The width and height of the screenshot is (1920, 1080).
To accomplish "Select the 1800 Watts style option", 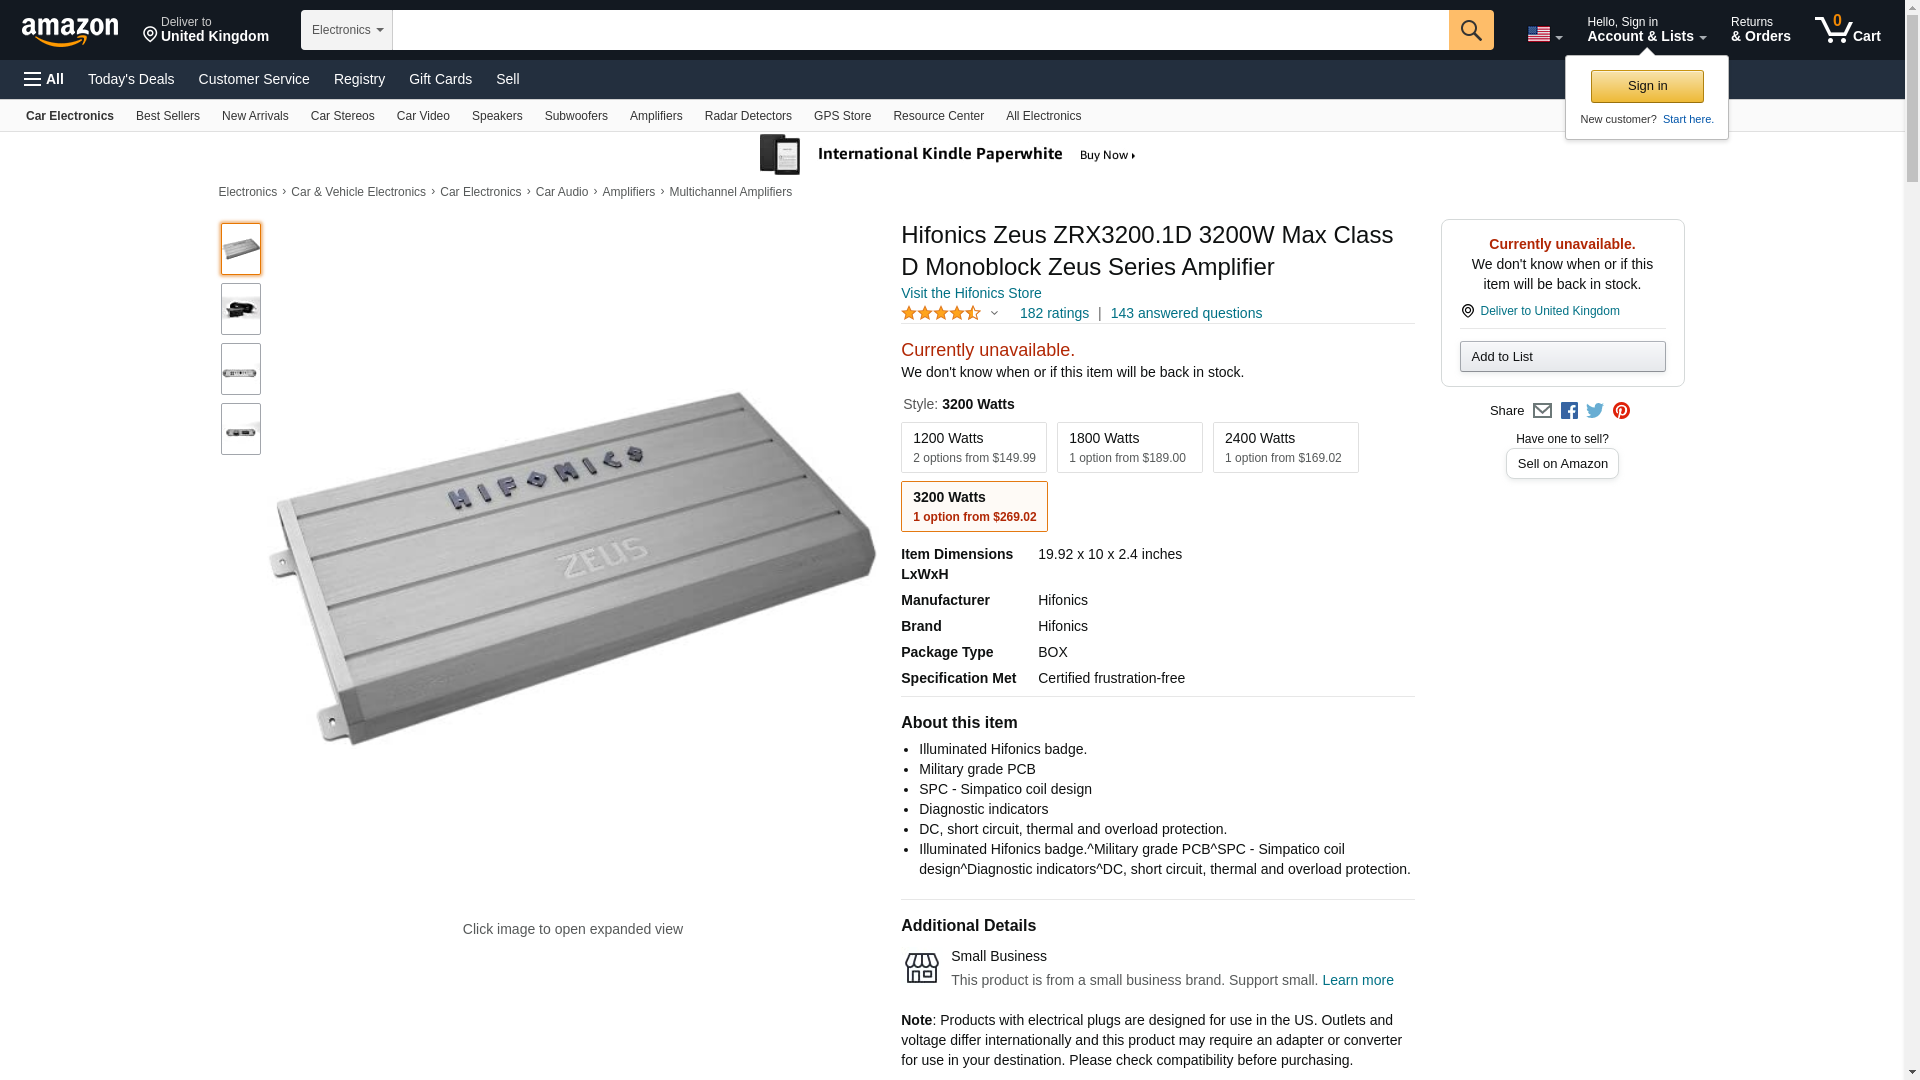I will coord(1129,448).
